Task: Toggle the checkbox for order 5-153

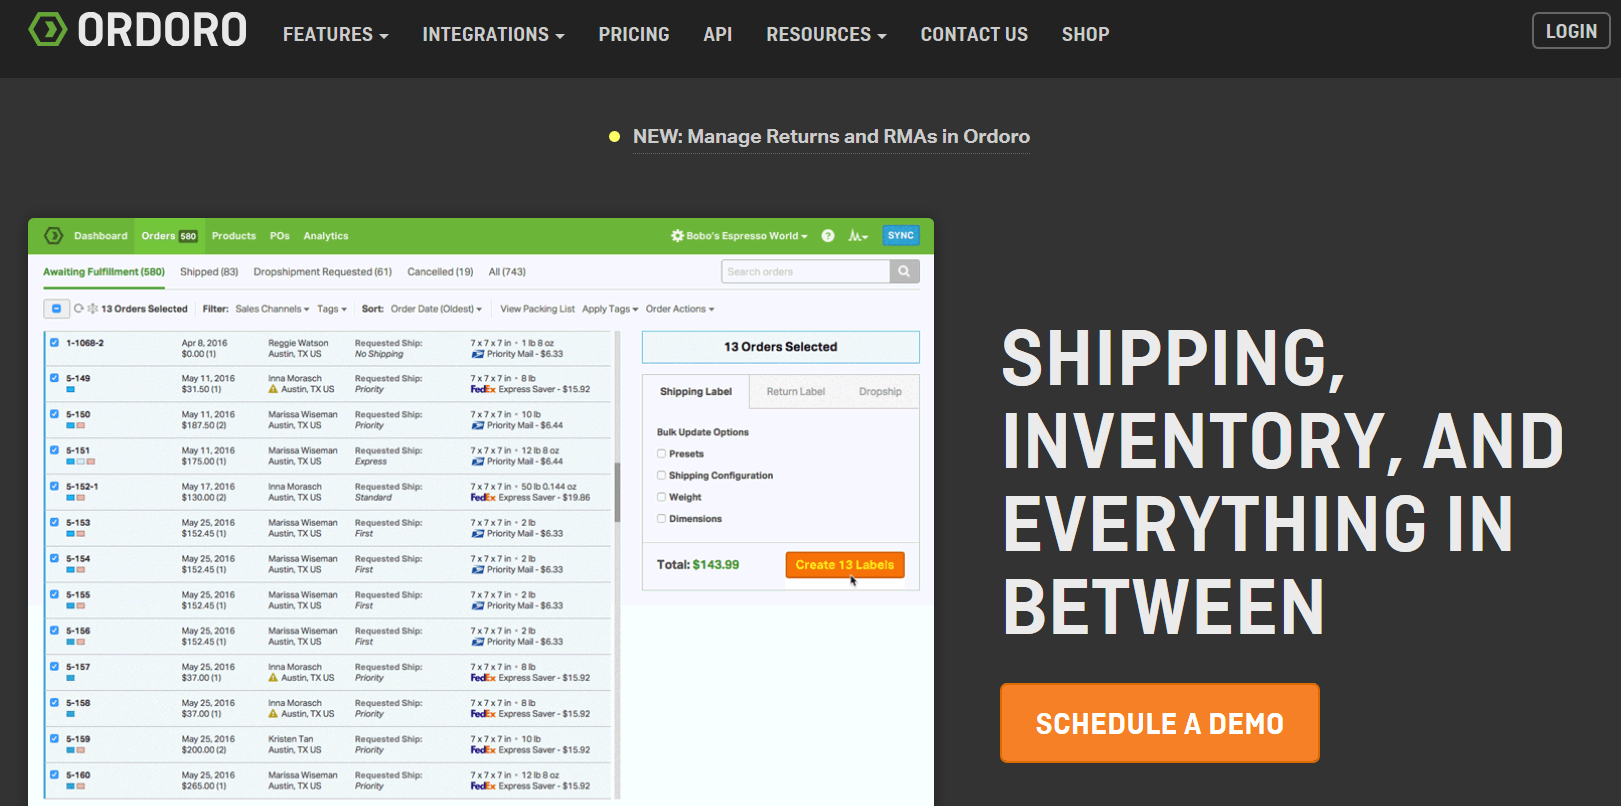Action: 54,522
